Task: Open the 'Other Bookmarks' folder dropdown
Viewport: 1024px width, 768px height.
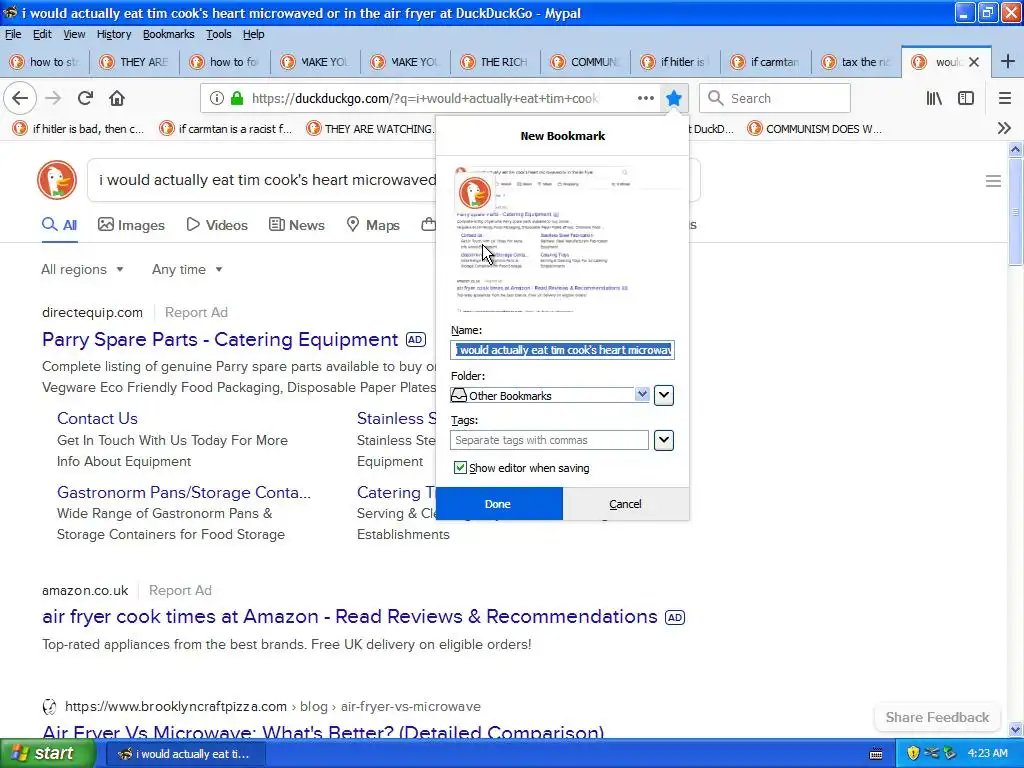Action: click(549, 395)
